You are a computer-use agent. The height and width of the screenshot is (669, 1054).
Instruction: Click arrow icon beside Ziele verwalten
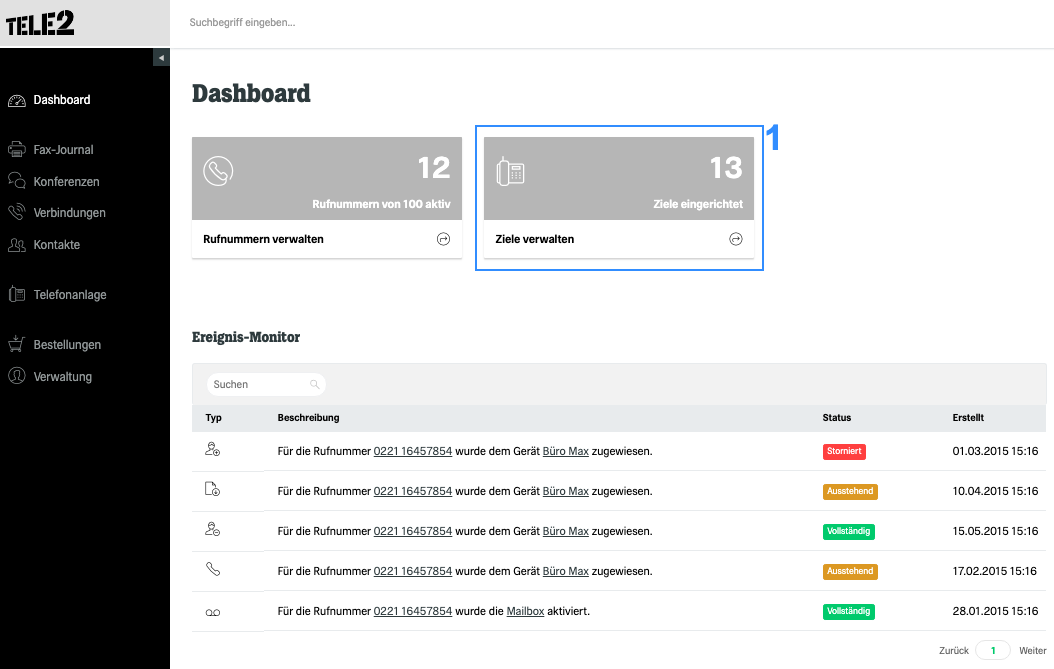pos(736,239)
